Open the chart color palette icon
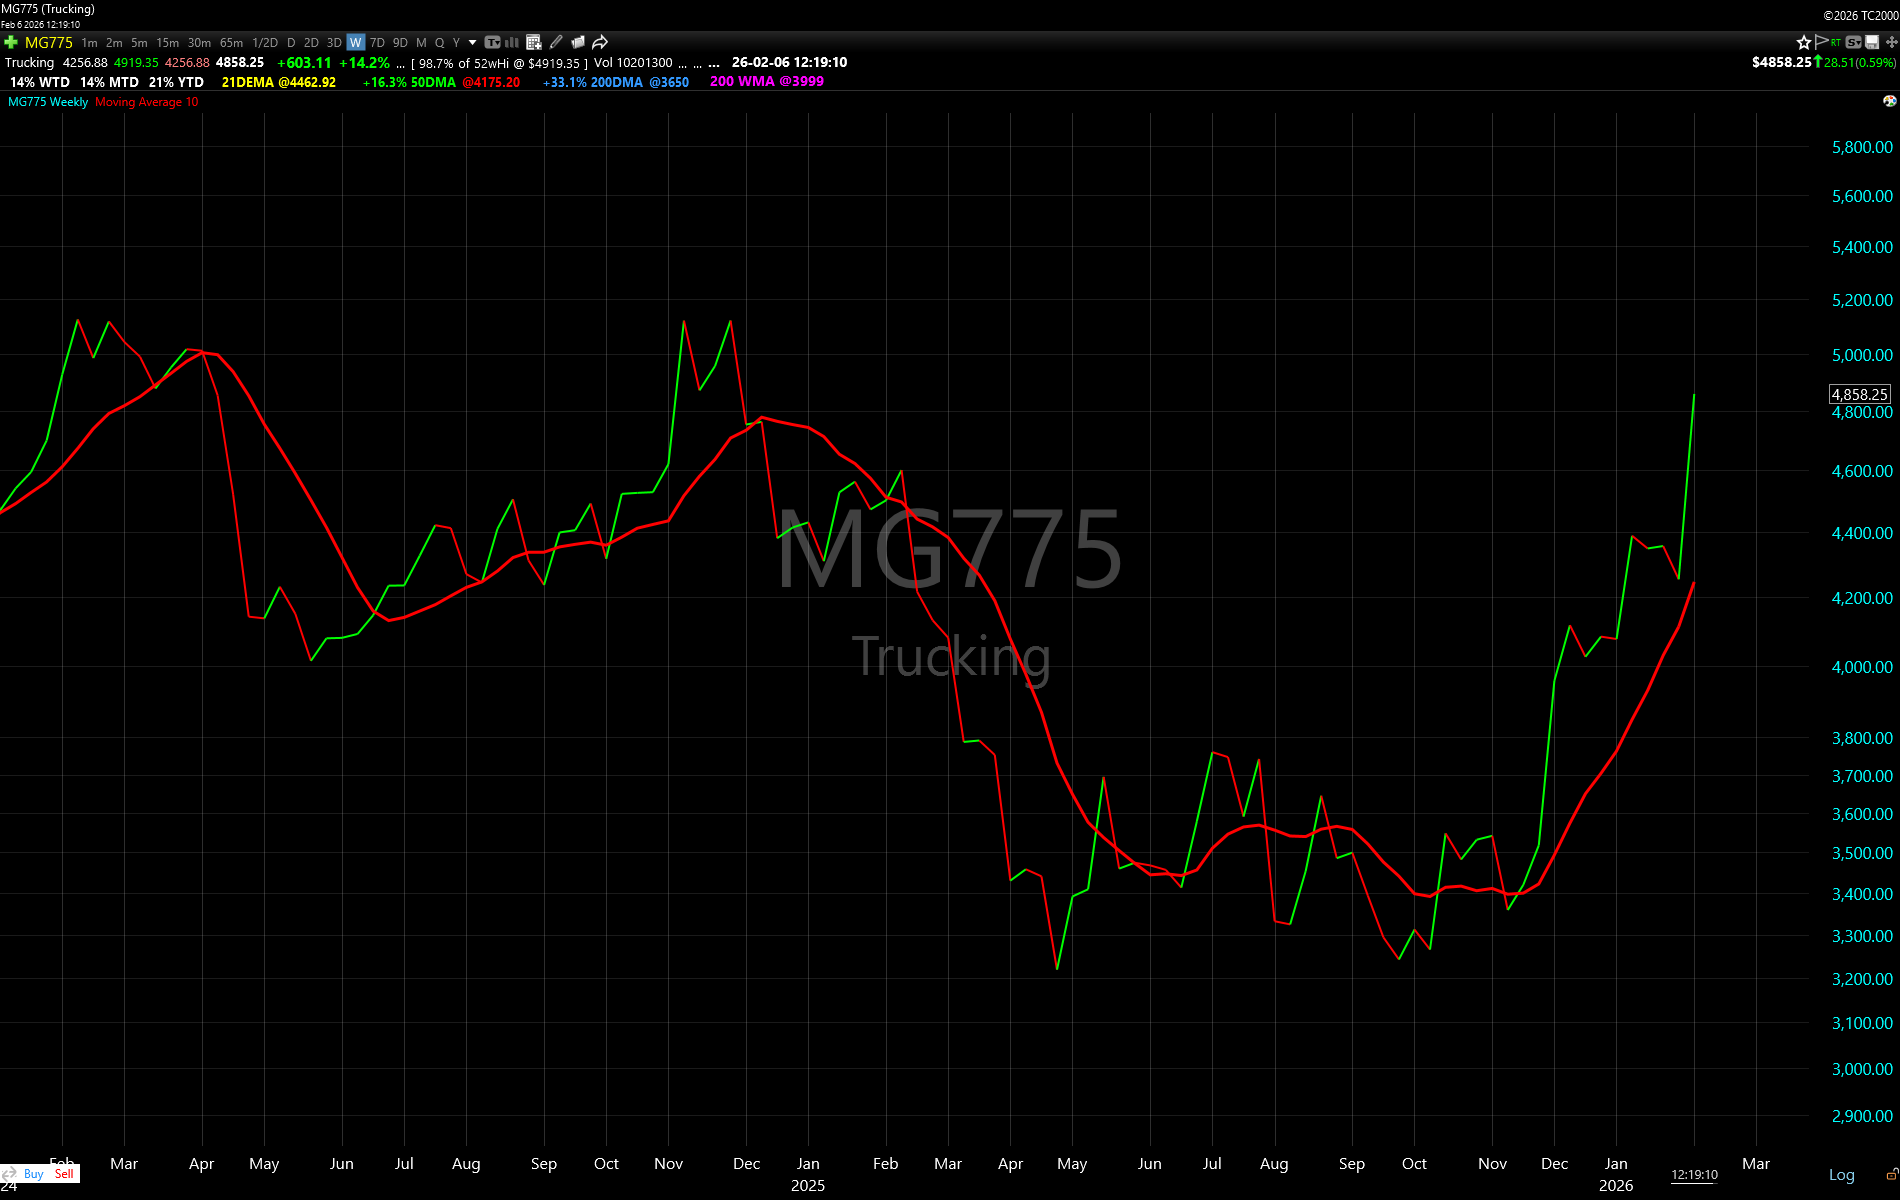The width and height of the screenshot is (1900, 1200). click(x=1889, y=101)
